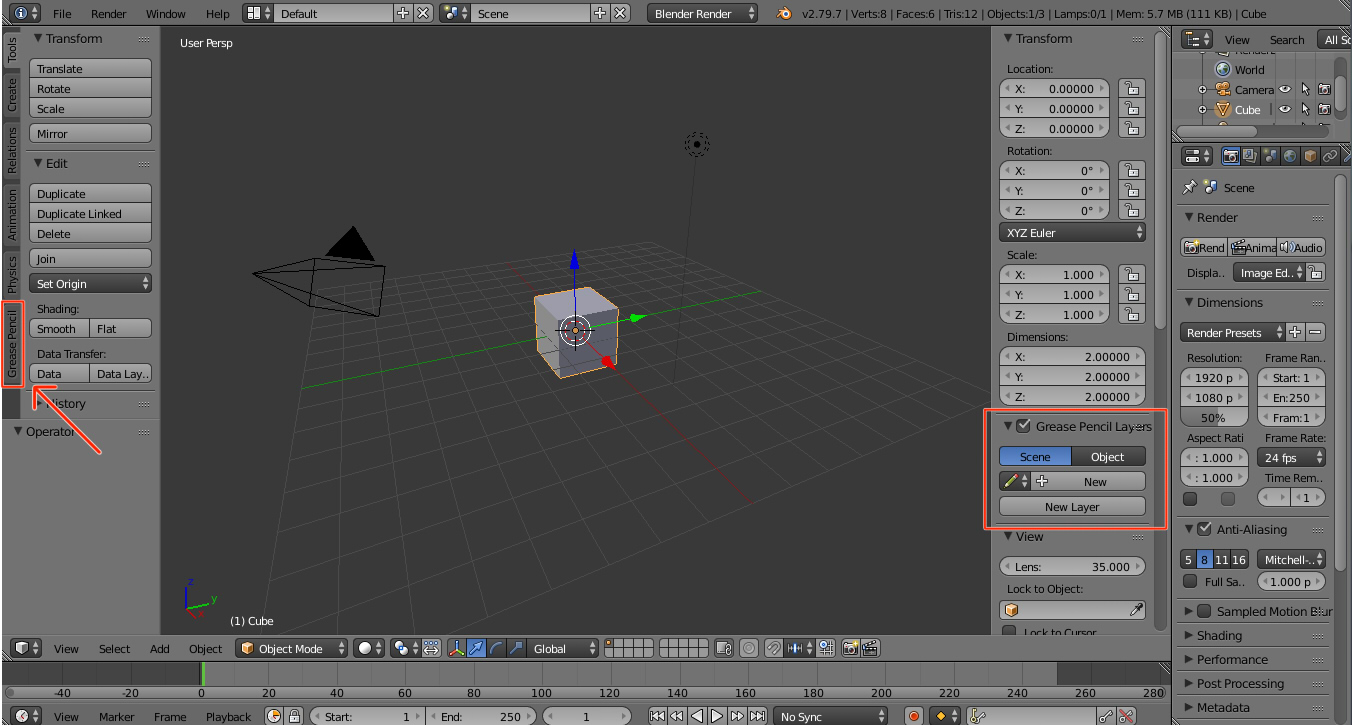Remove render preset with minus button
Viewport: 1352px width, 725px height.
(1315, 332)
